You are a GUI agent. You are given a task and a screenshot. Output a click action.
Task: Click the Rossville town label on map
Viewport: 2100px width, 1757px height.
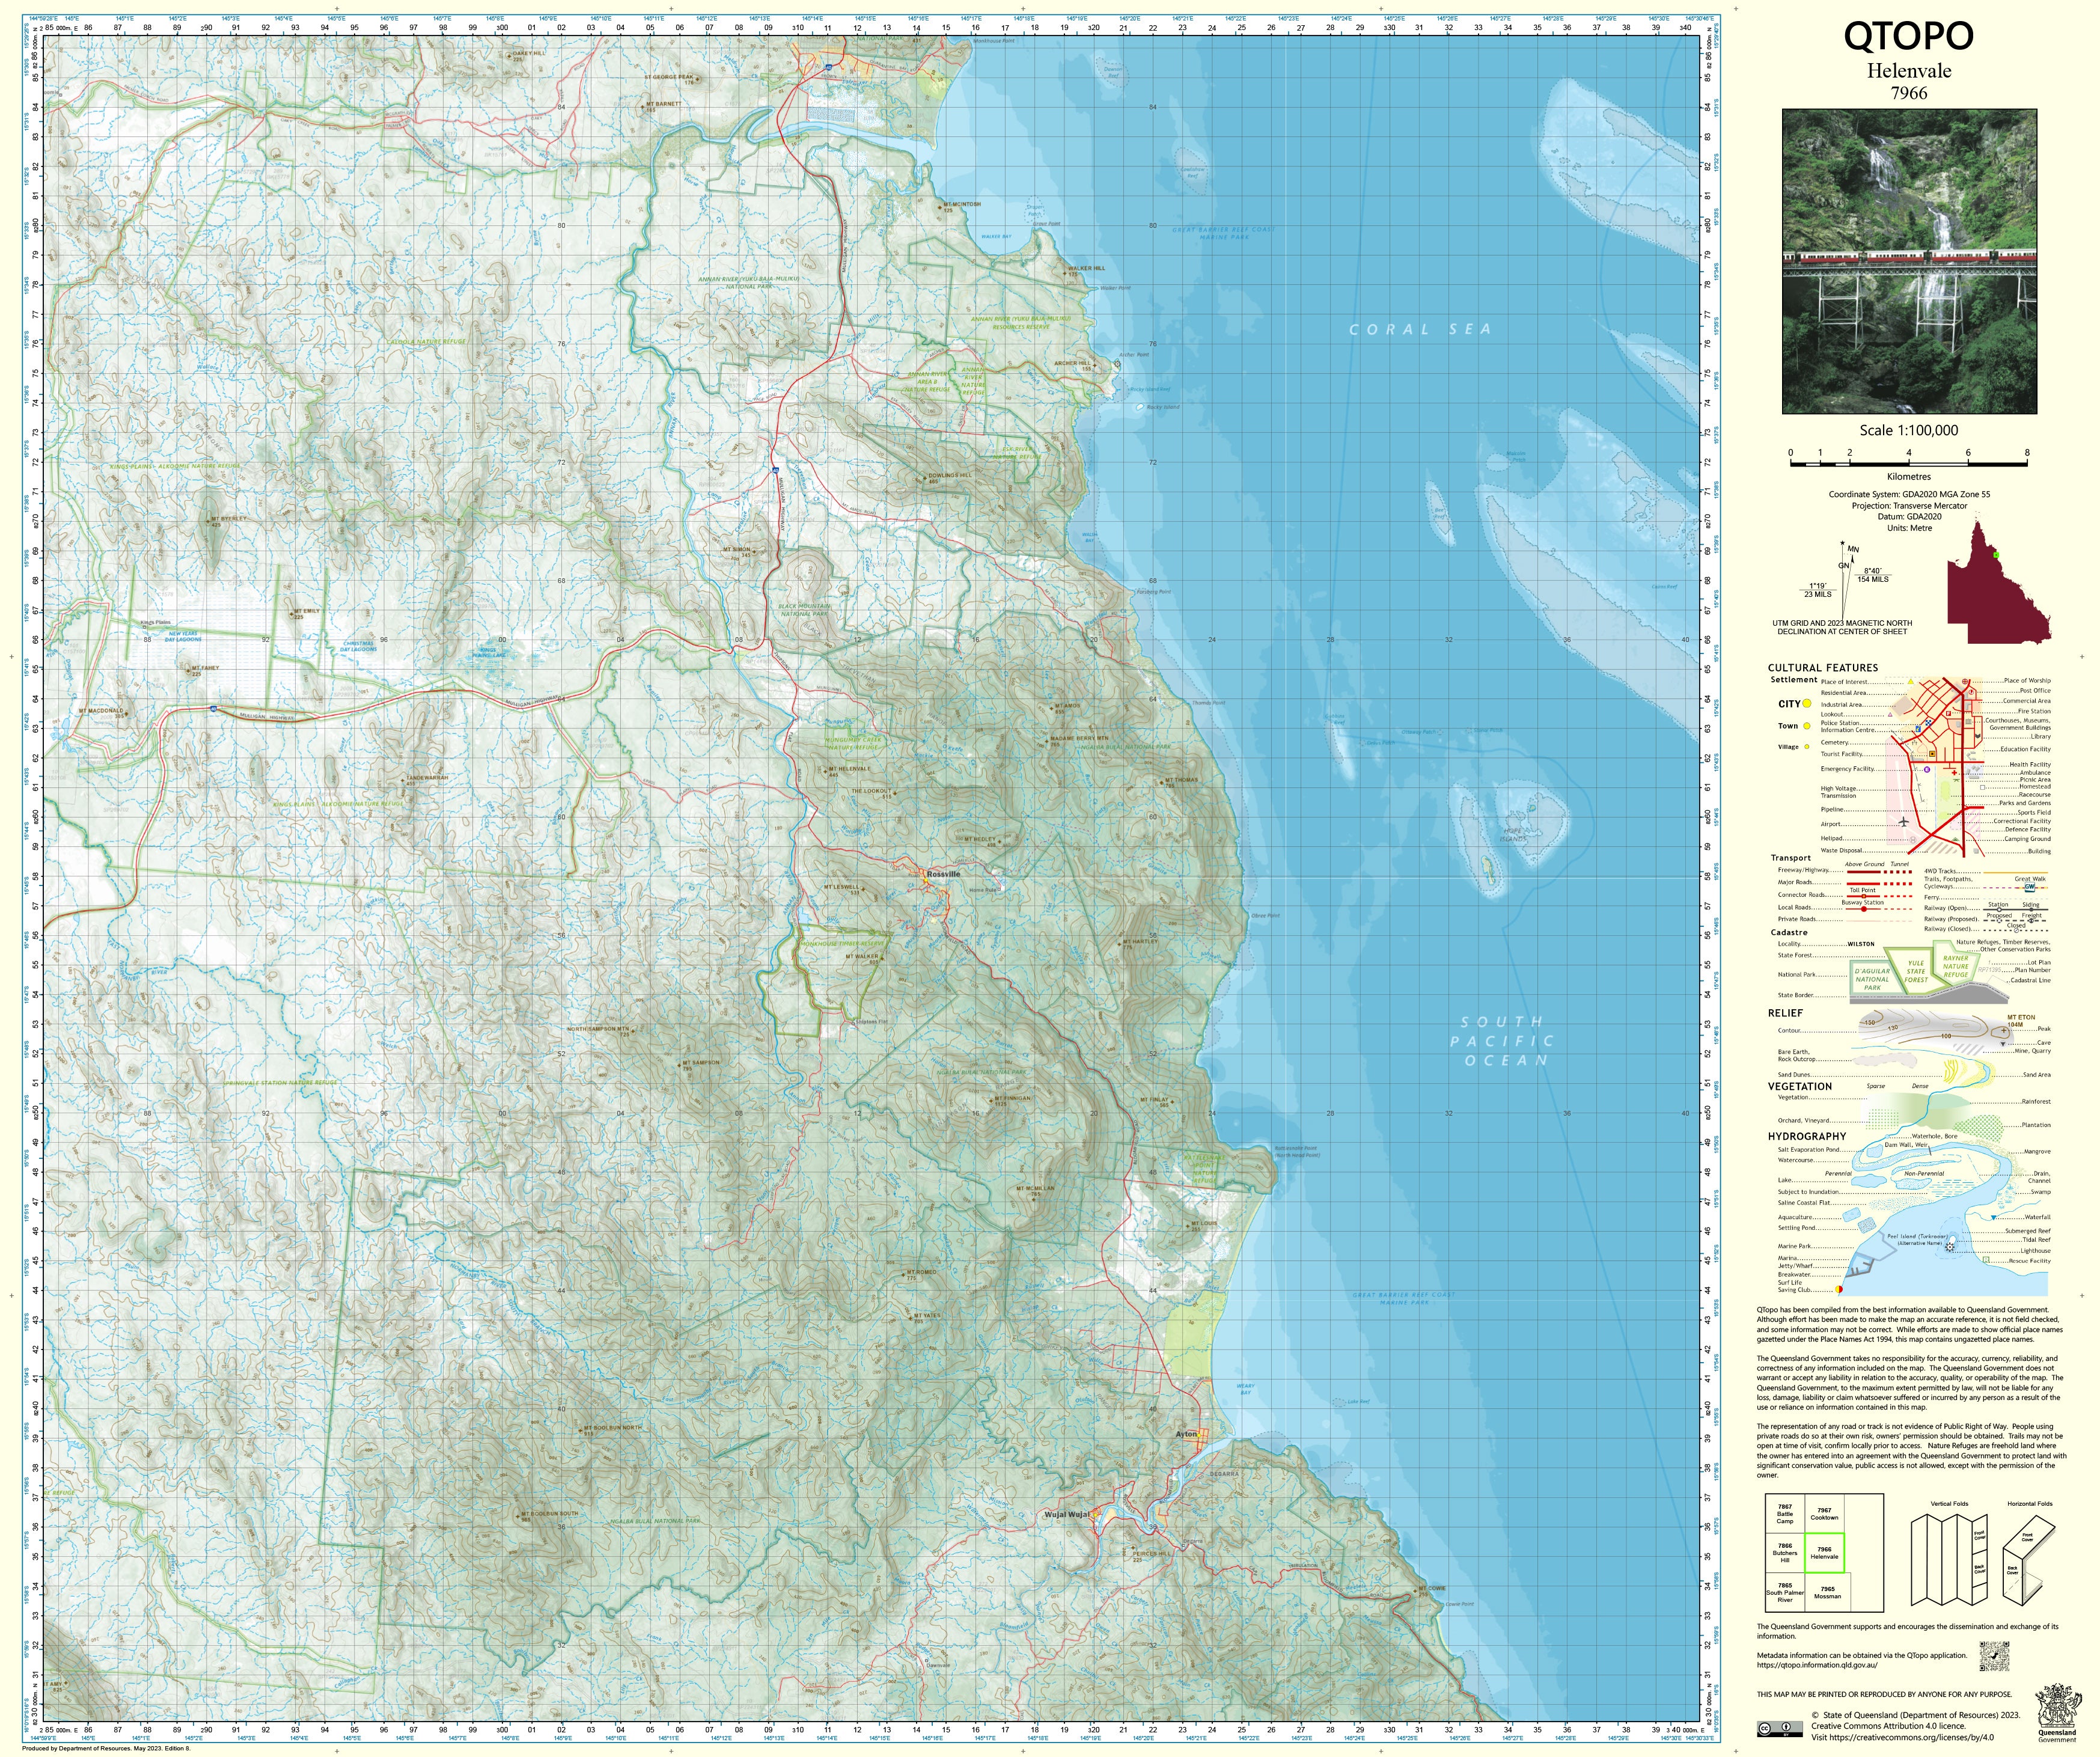pos(943,874)
